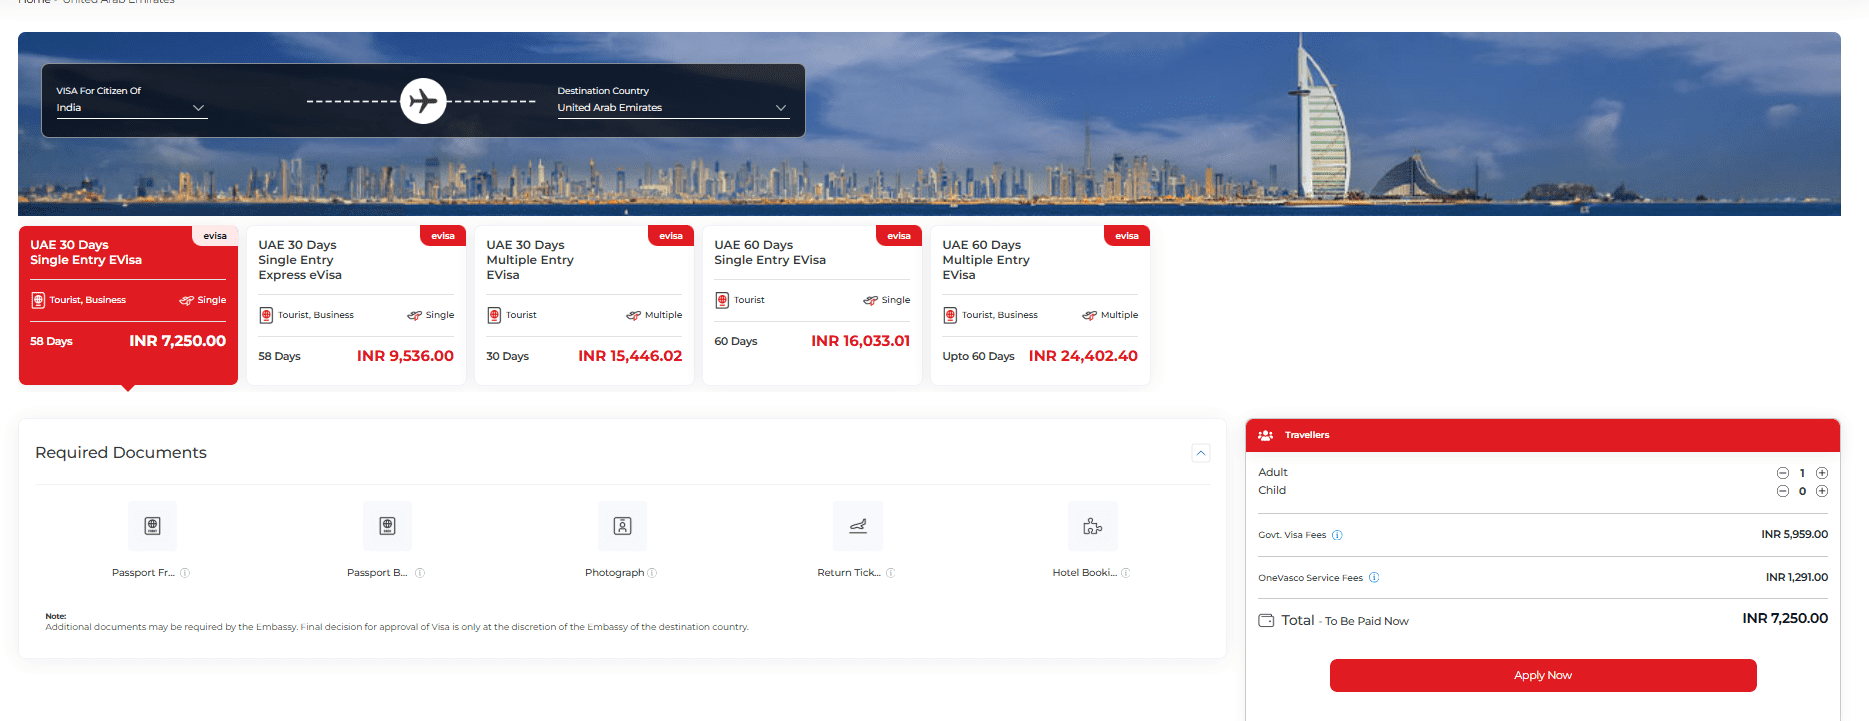Select UAE 30 Days Single Entry EVisa card
This screenshot has width=1869, height=721.
pyautogui.click(x=128, y=305)
